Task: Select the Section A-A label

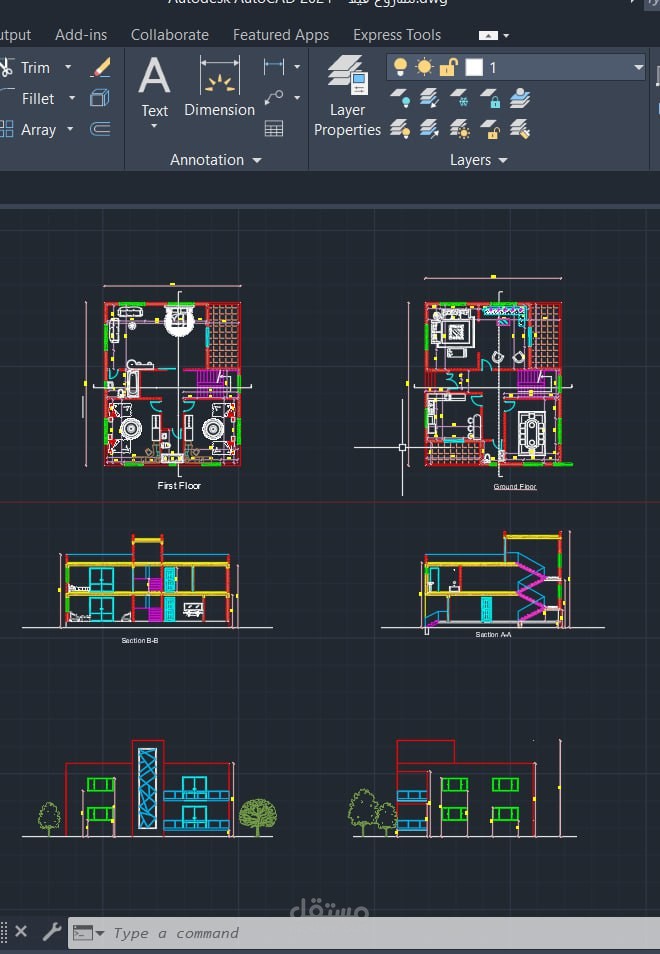Action: point(493,635)
